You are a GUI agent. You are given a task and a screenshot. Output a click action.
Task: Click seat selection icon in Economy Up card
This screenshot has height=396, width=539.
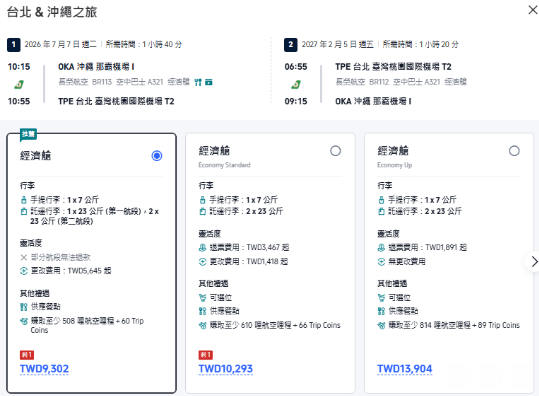(x=381, y=297)
